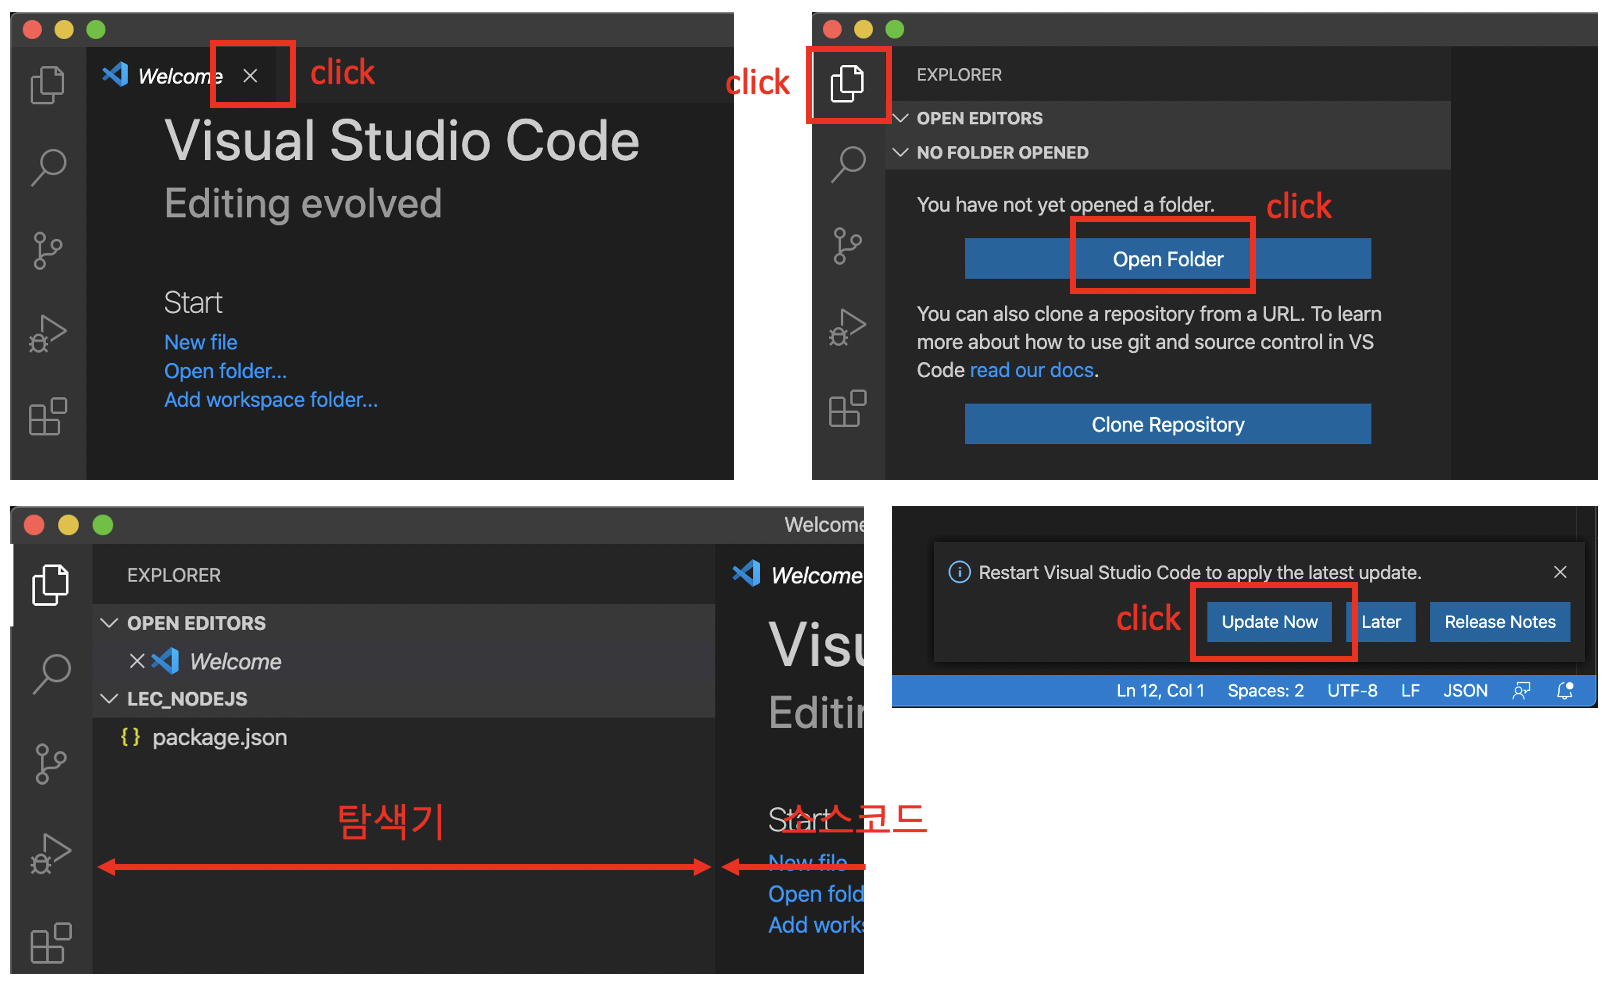Click Spaces: 2 indentation setting
The image size is (1610, 984).
coord(1265,690)
